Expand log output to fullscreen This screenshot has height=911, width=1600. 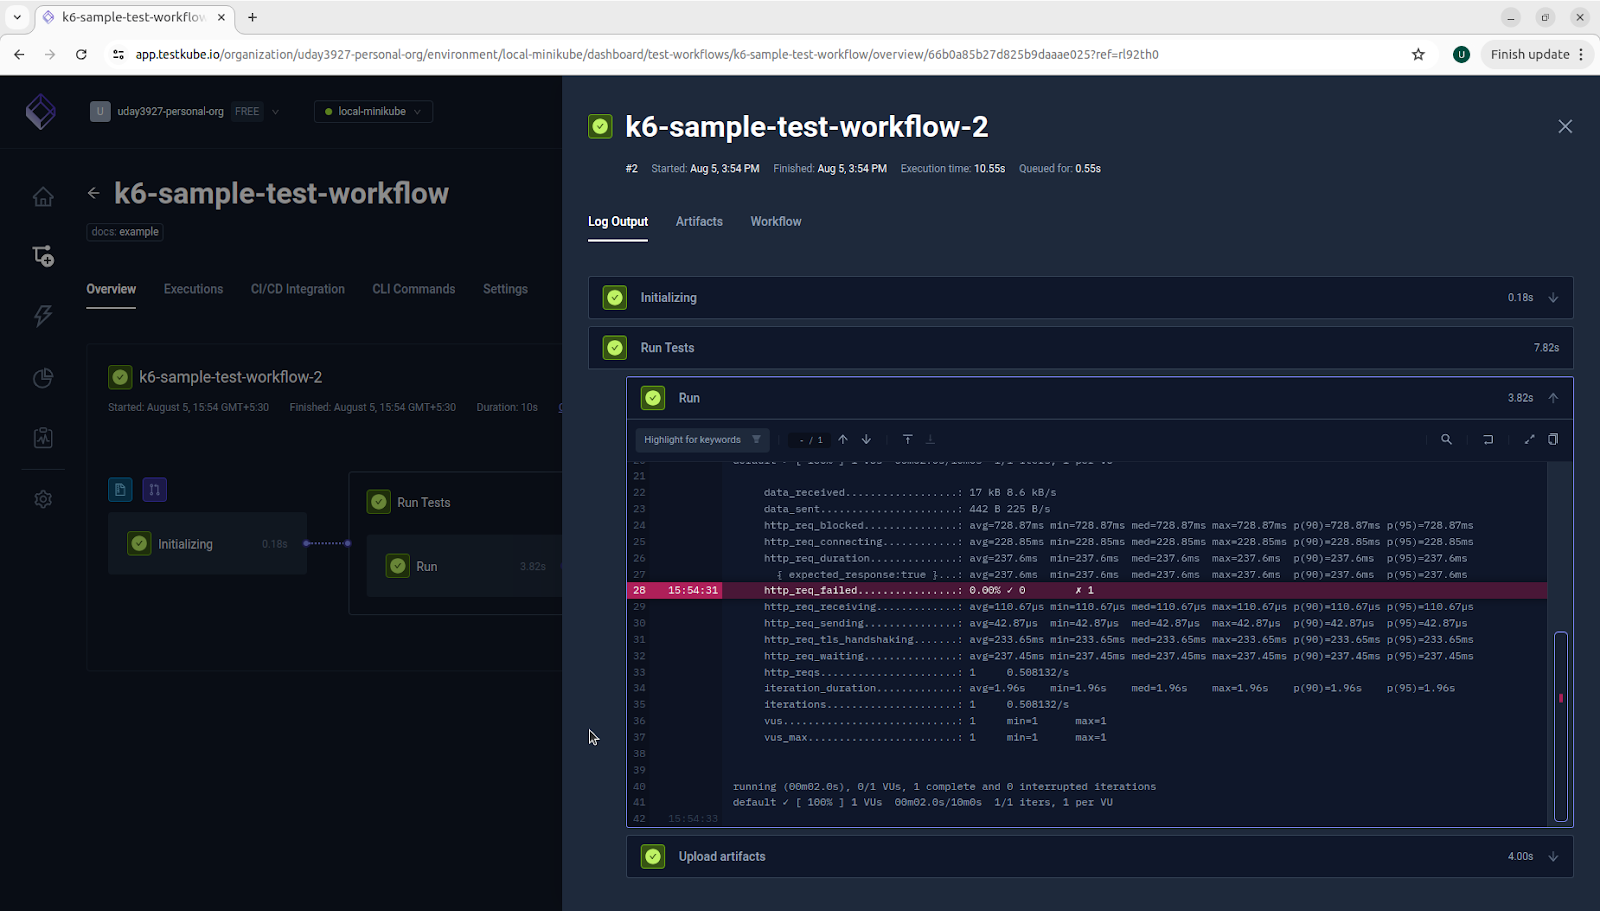(x=1529, y=439)
